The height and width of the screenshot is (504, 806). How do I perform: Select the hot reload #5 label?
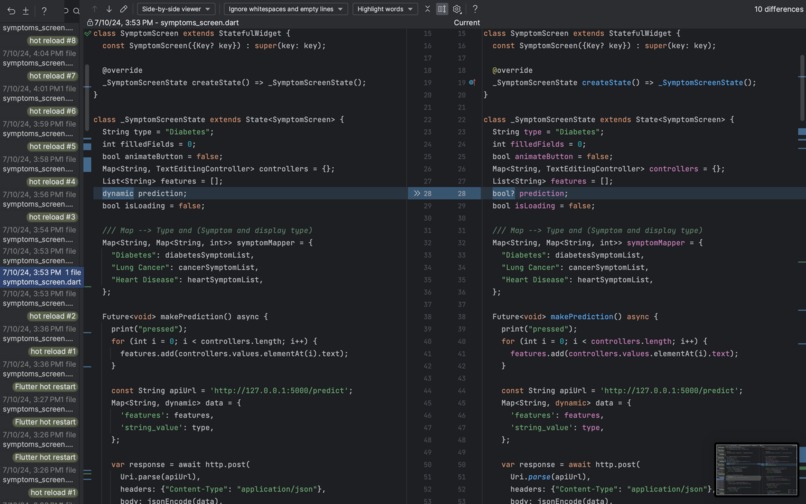coord(52,147)
